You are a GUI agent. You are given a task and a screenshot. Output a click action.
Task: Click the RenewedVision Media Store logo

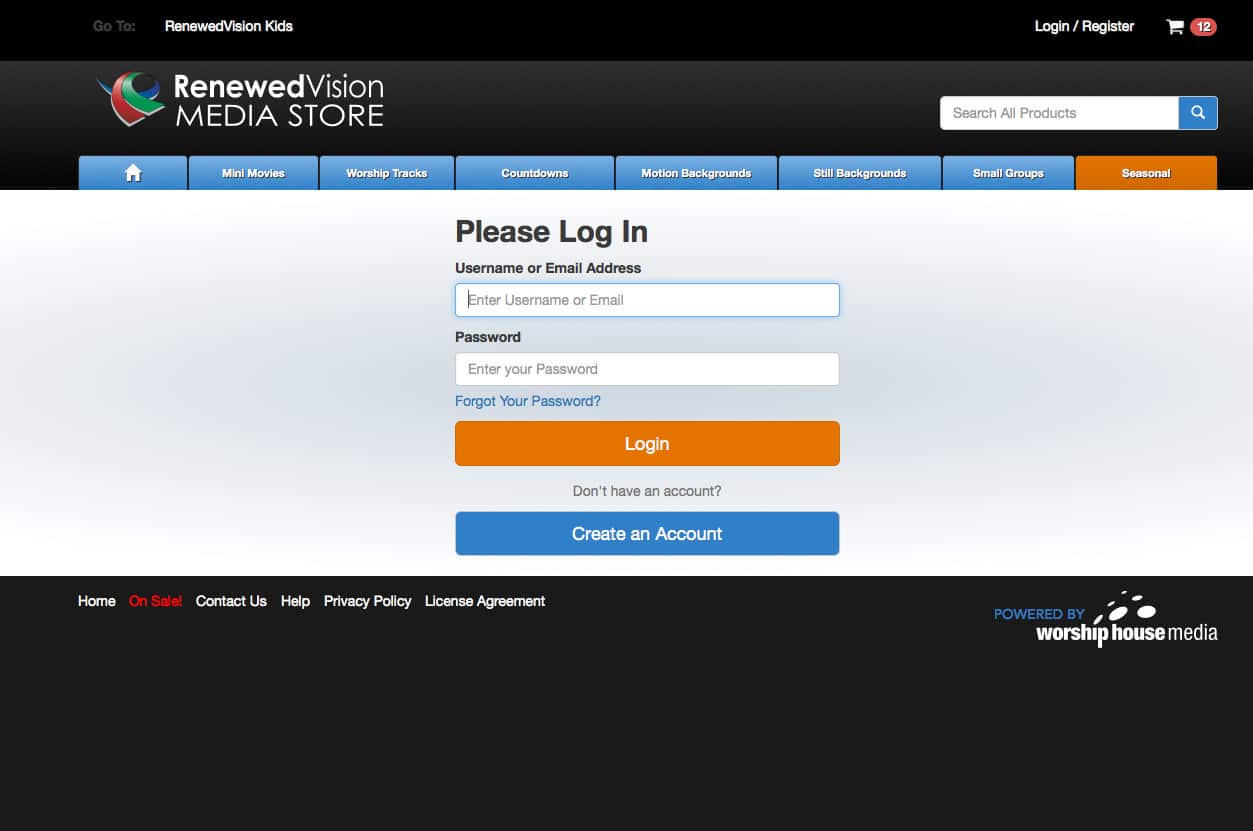pos(240,100)
